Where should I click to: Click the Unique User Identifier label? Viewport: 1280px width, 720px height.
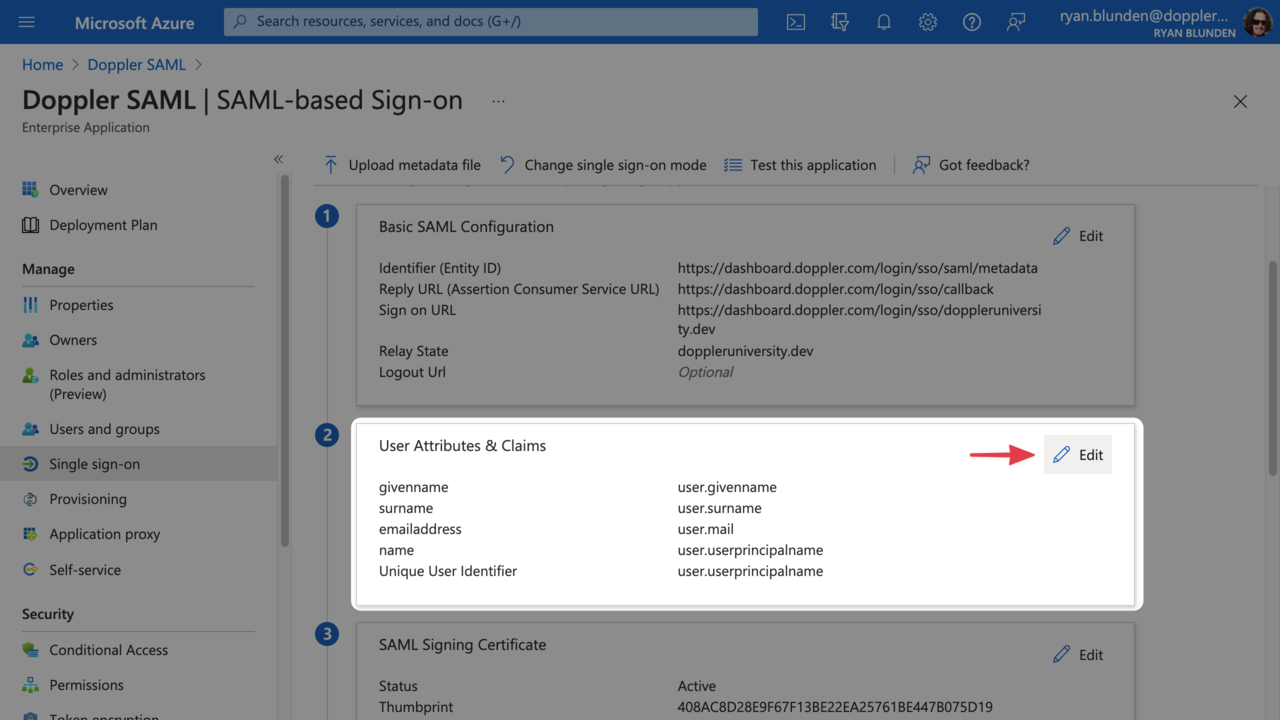click(448, 571)
